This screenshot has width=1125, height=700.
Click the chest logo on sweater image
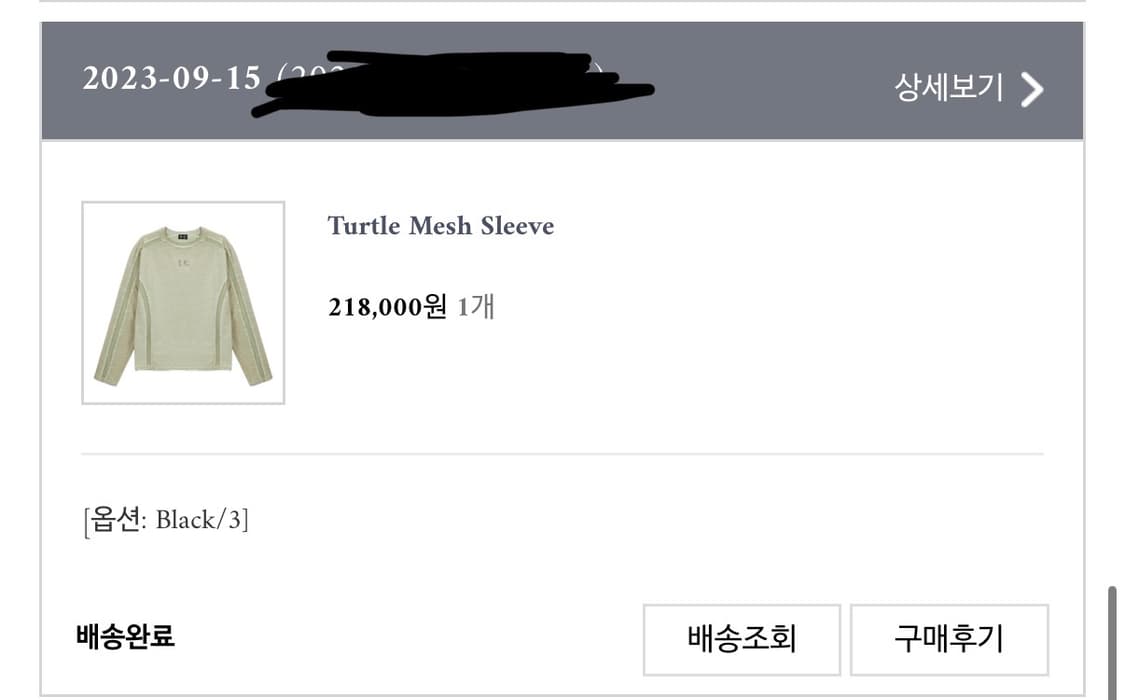tap(182, 261)
